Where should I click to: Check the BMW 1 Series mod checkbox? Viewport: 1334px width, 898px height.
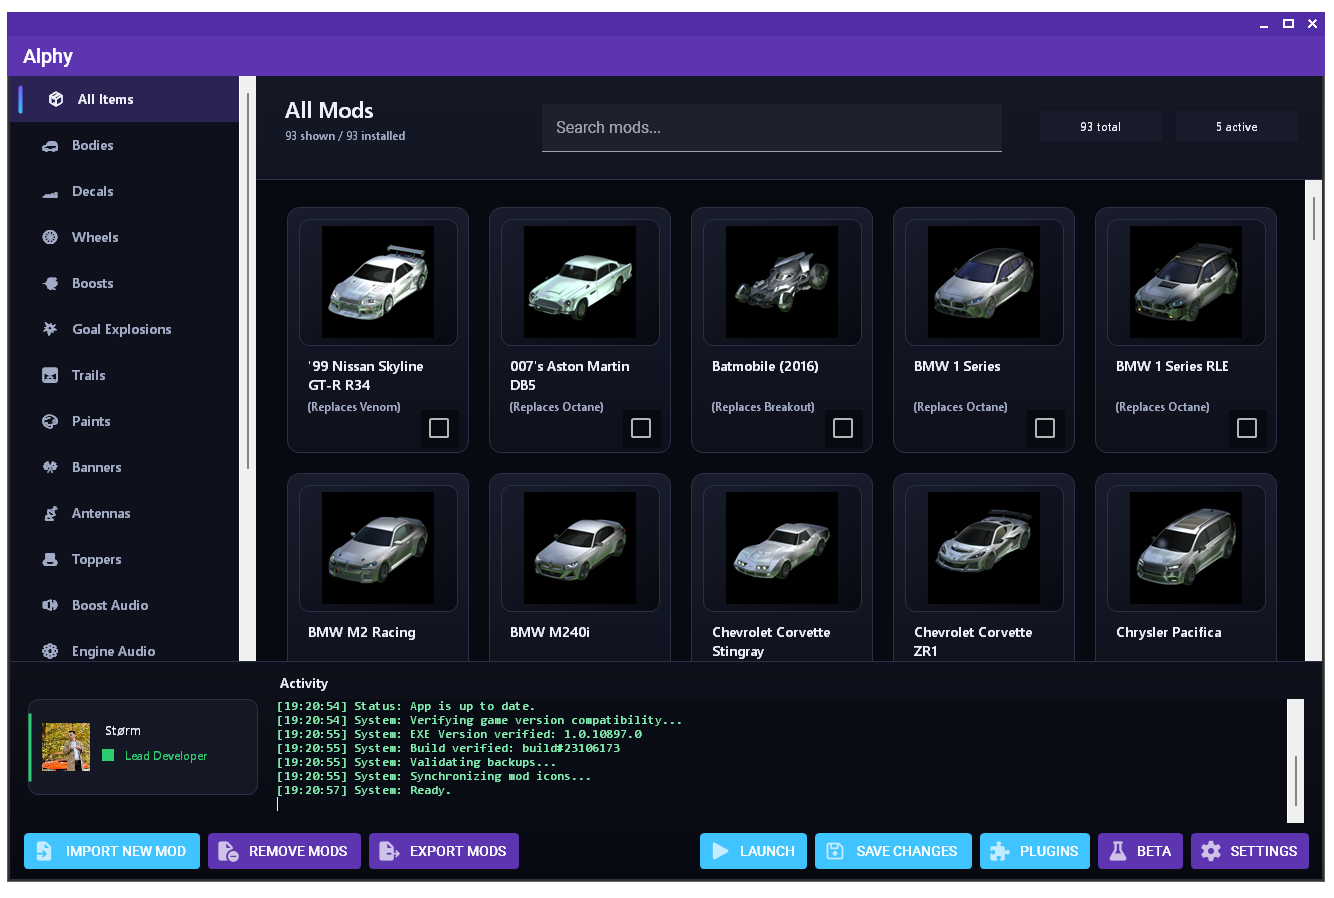tap(1045, 428)
